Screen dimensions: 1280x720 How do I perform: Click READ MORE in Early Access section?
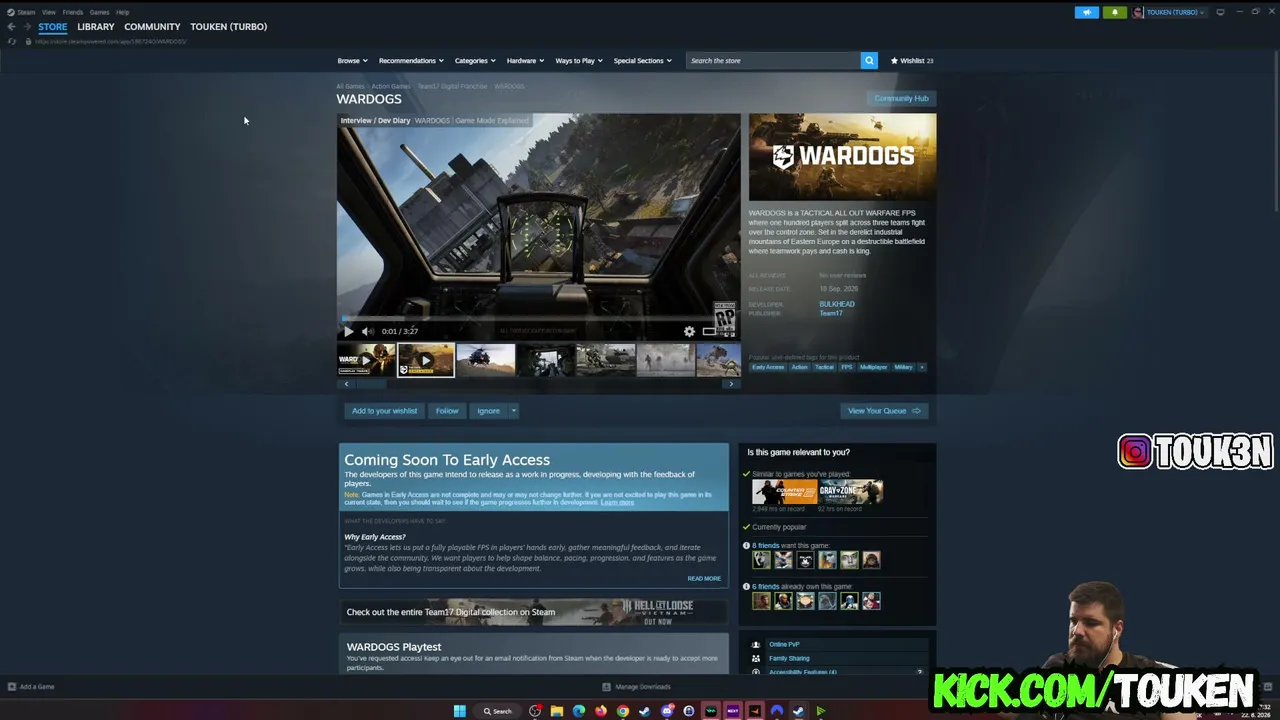pyautogui.click(x=704, y=578)
